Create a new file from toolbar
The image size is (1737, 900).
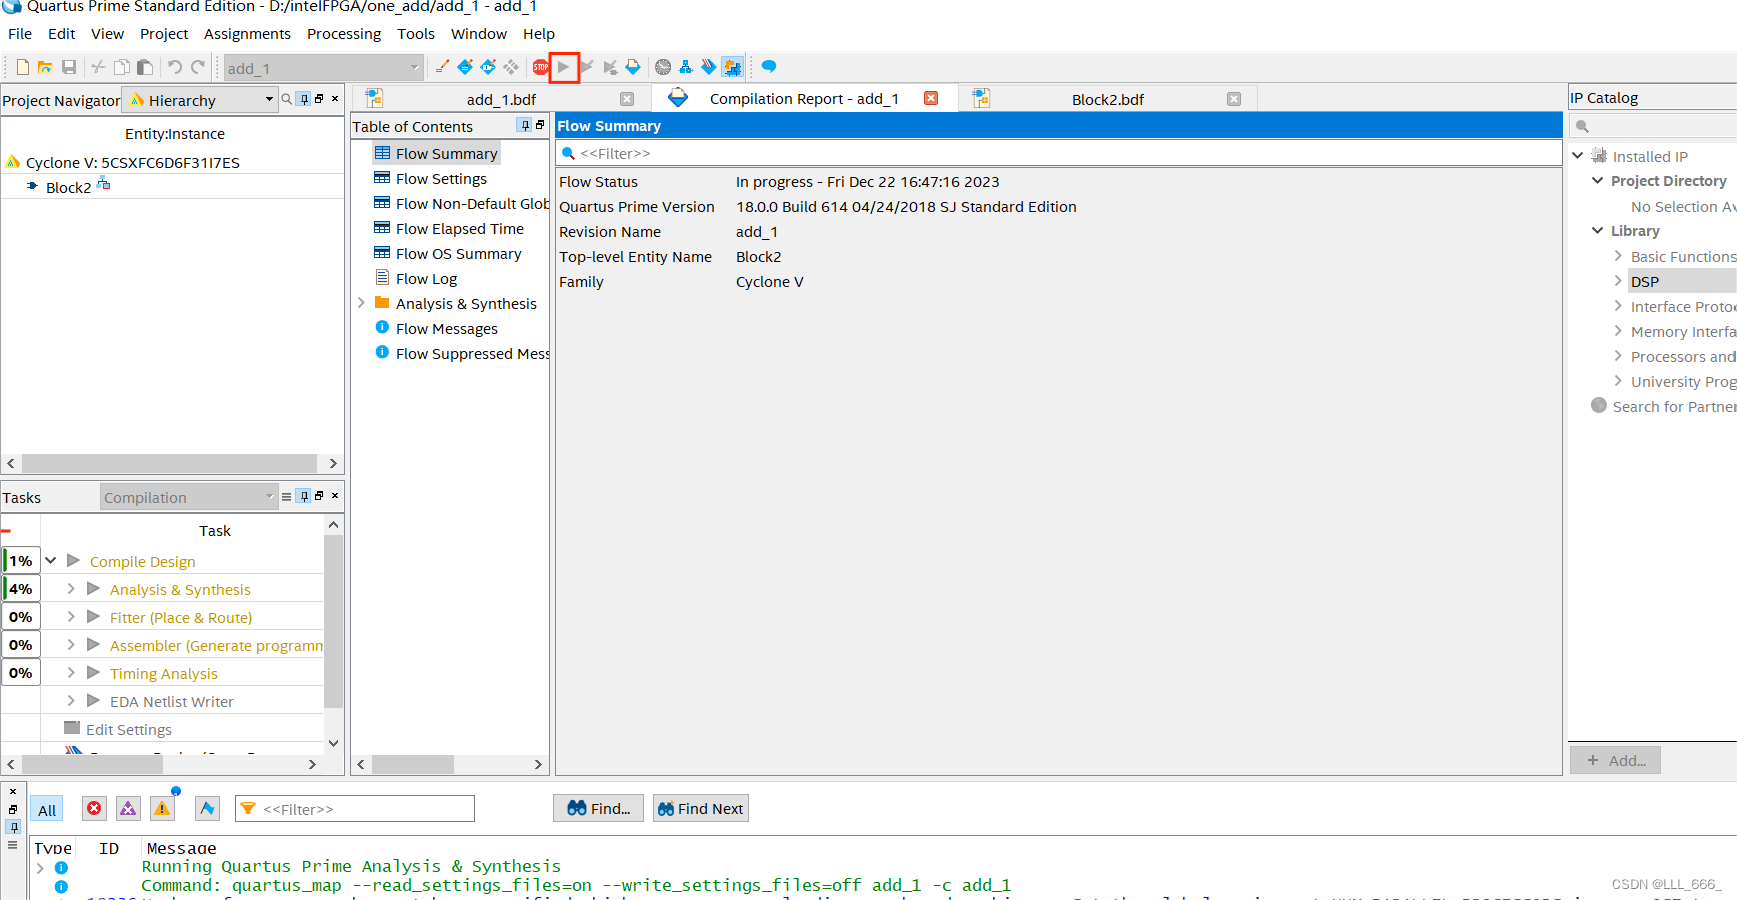pos(22,67)
